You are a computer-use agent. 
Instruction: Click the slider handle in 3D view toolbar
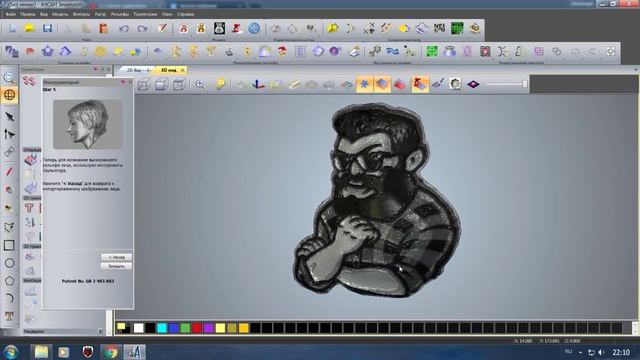pyautogui.click(x=525, y=84)
